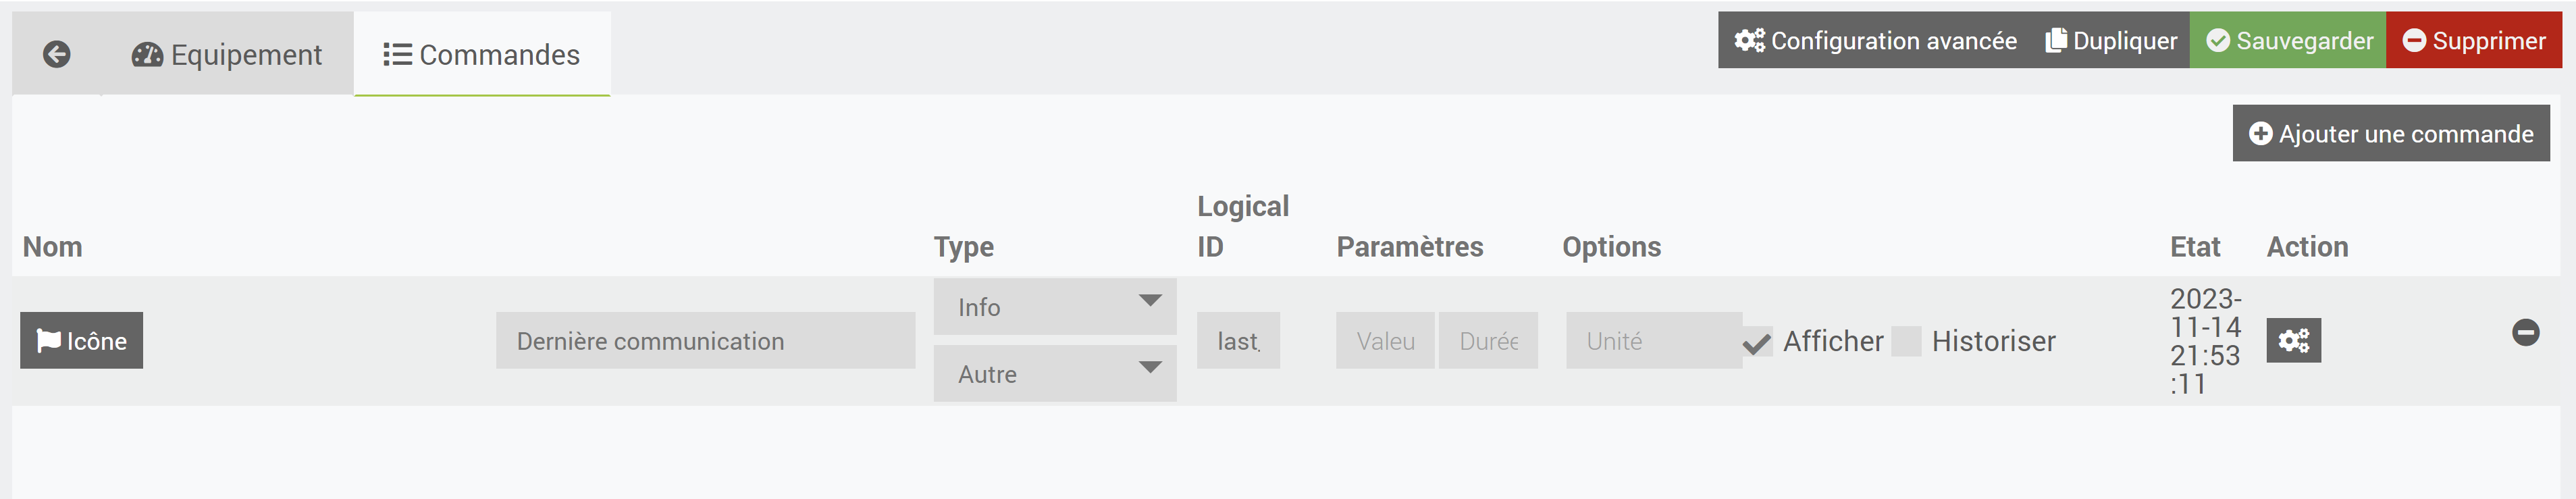The height and width of the screenshot is (499, 2576).
Task: Open command configuration gears icon
Action: [x=2293, y=341]
